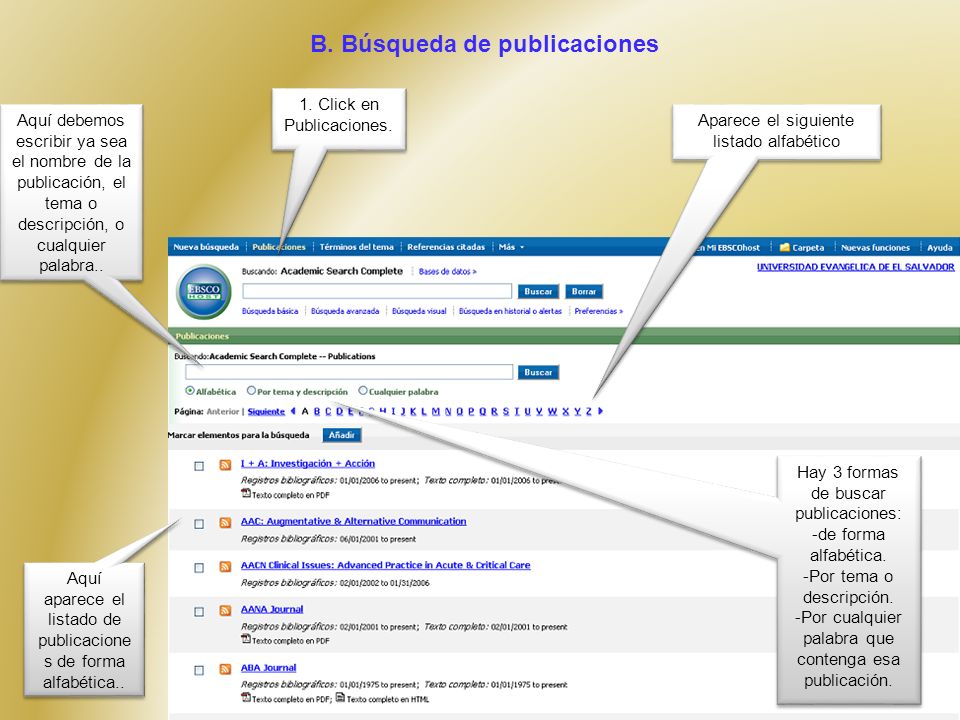The height and width of the screenshot is (720, 960).
Task: Open AACN Clinical Issues publication link
Action: click(x=385, y=565)
